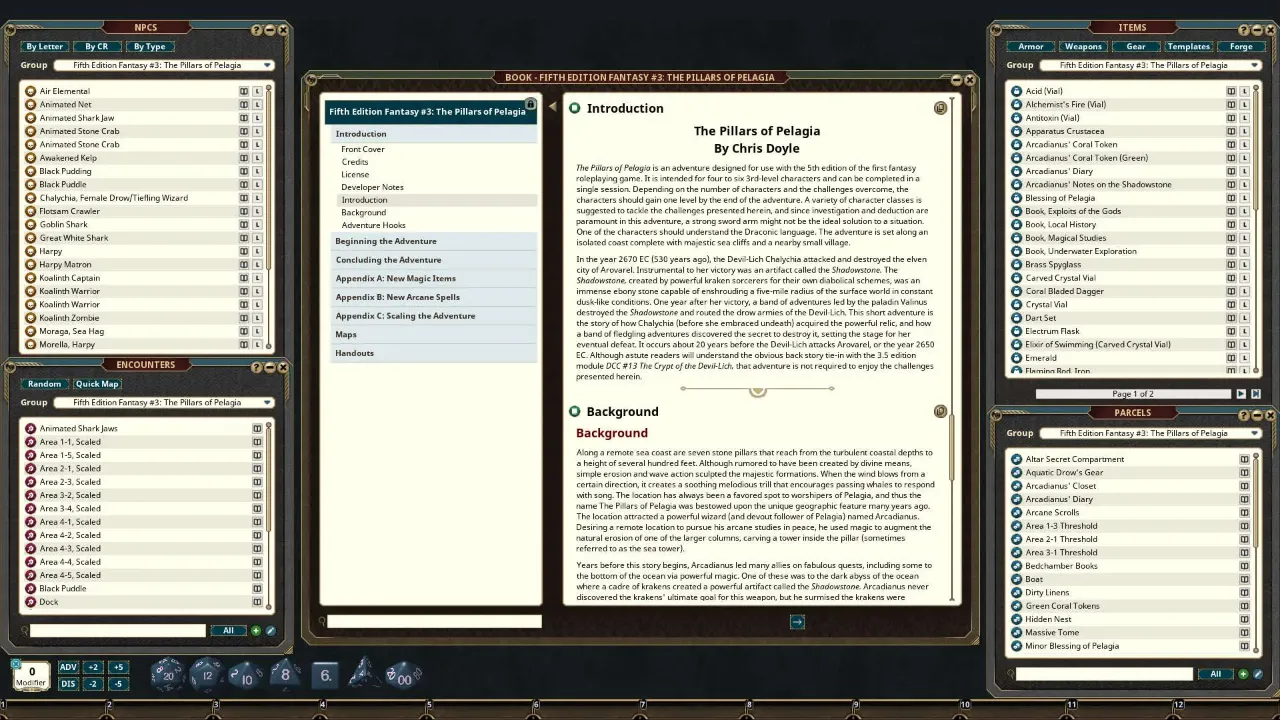Go to next page of Items list
Screen dimensions: 1280x720
(1241, 394)
